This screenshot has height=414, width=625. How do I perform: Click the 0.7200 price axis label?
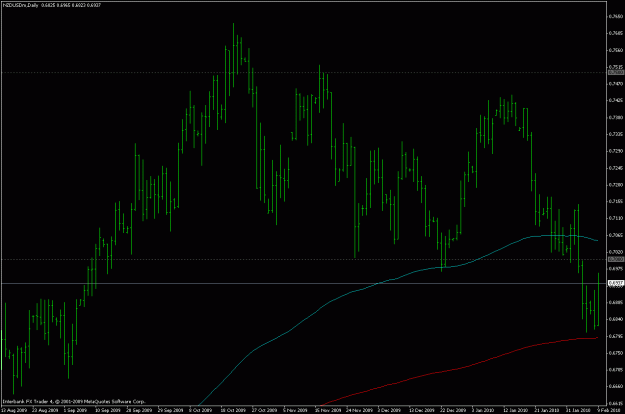pos(616,185)
